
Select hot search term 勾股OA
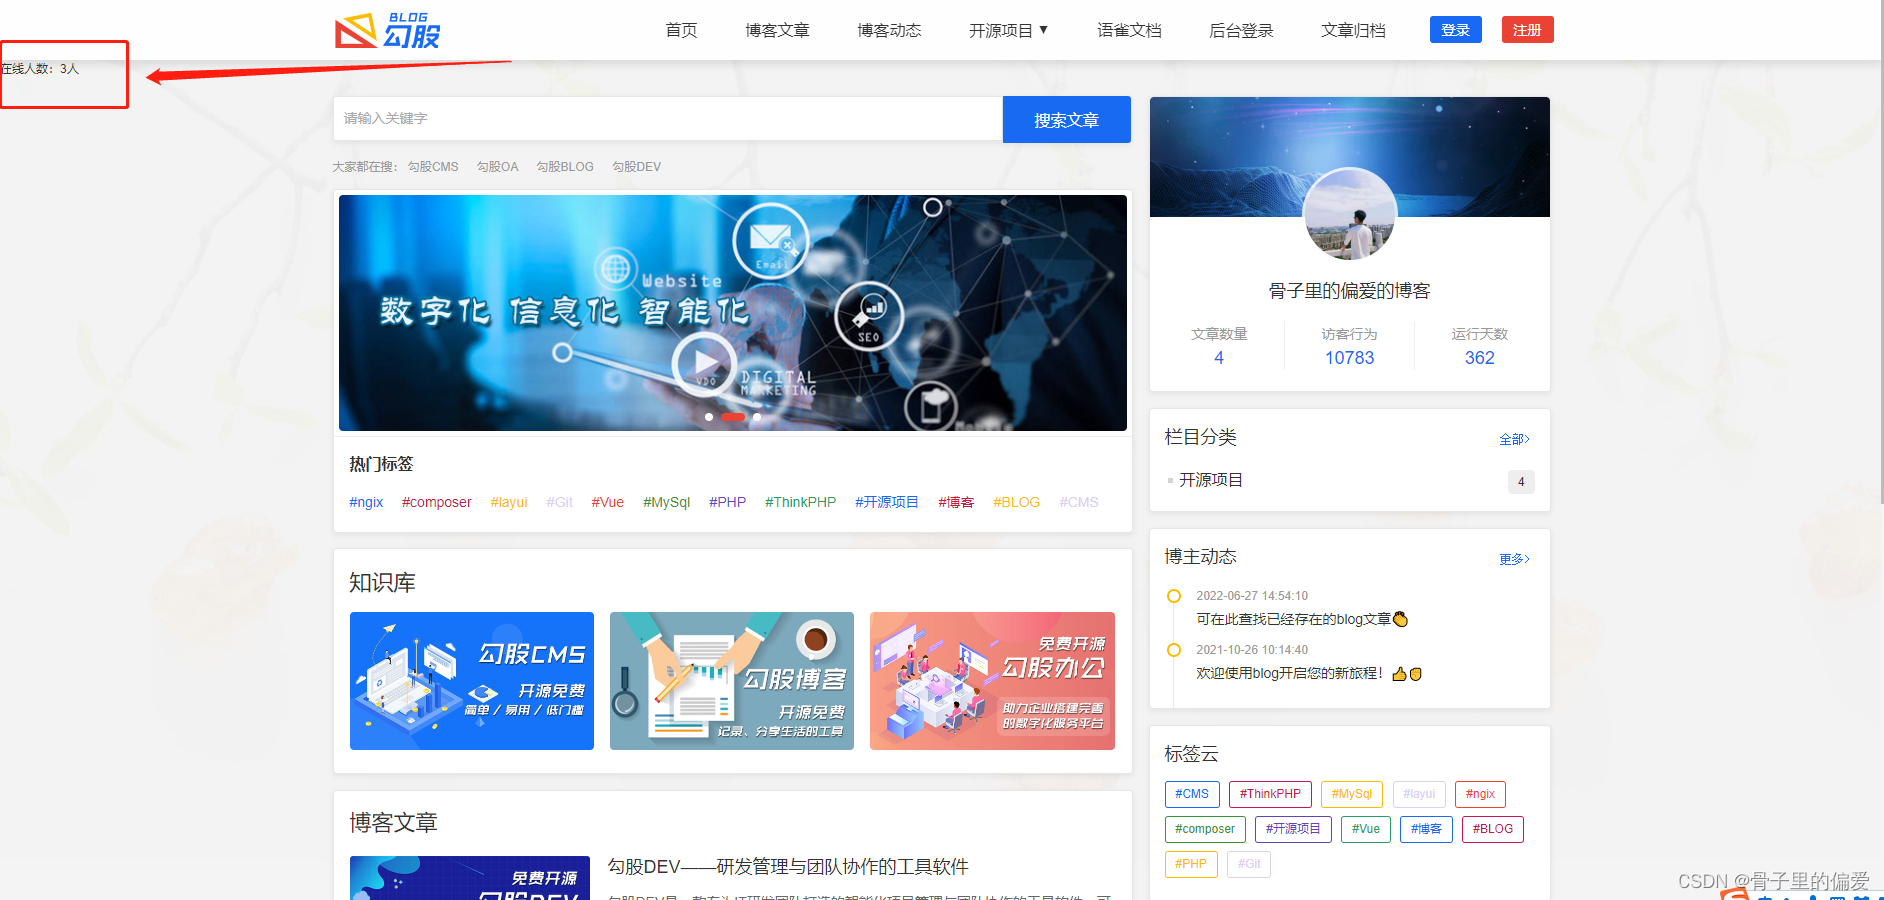[497, 167]
